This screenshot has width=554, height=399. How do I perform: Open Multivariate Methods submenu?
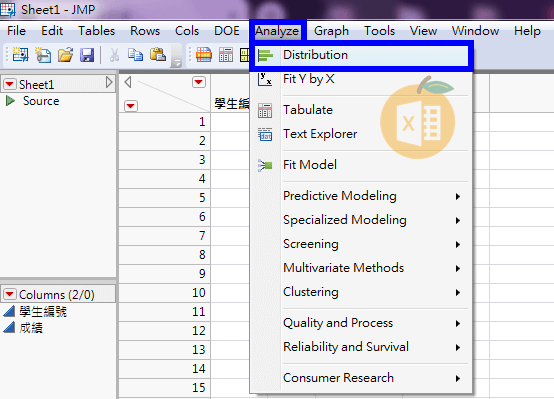(361, 268)
